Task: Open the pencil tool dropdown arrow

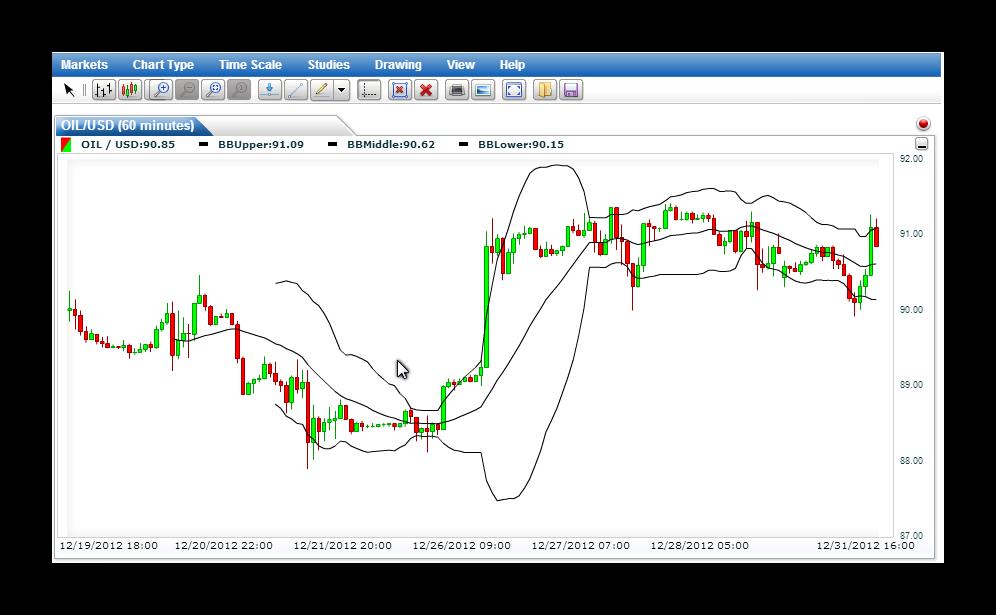Action: click(x=342, y=90)
